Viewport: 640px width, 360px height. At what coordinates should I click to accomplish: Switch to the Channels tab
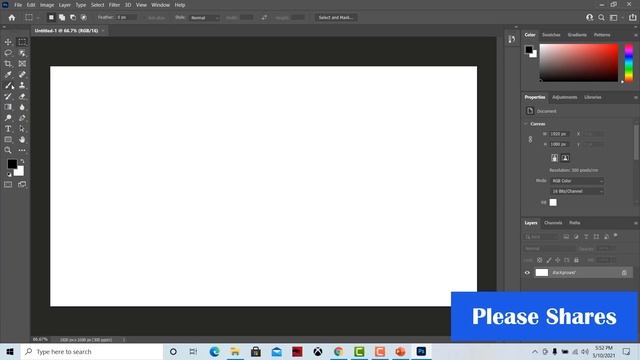[x=553, y=223]
